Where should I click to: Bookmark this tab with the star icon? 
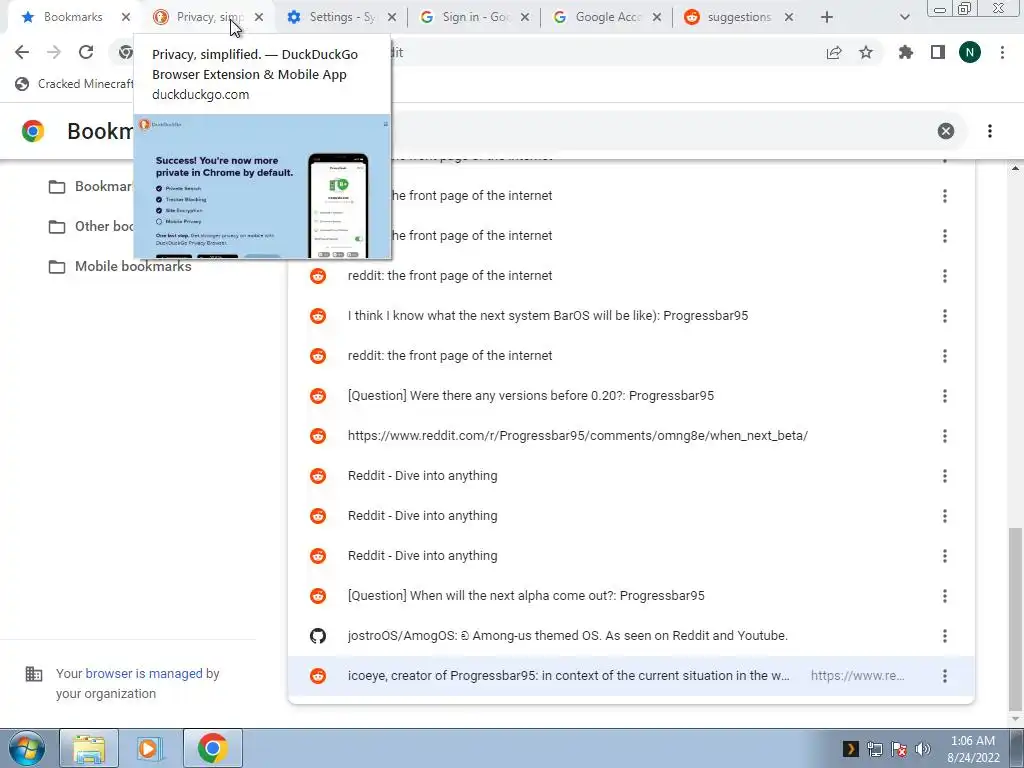pyautogui.click(x=866, y=53)
